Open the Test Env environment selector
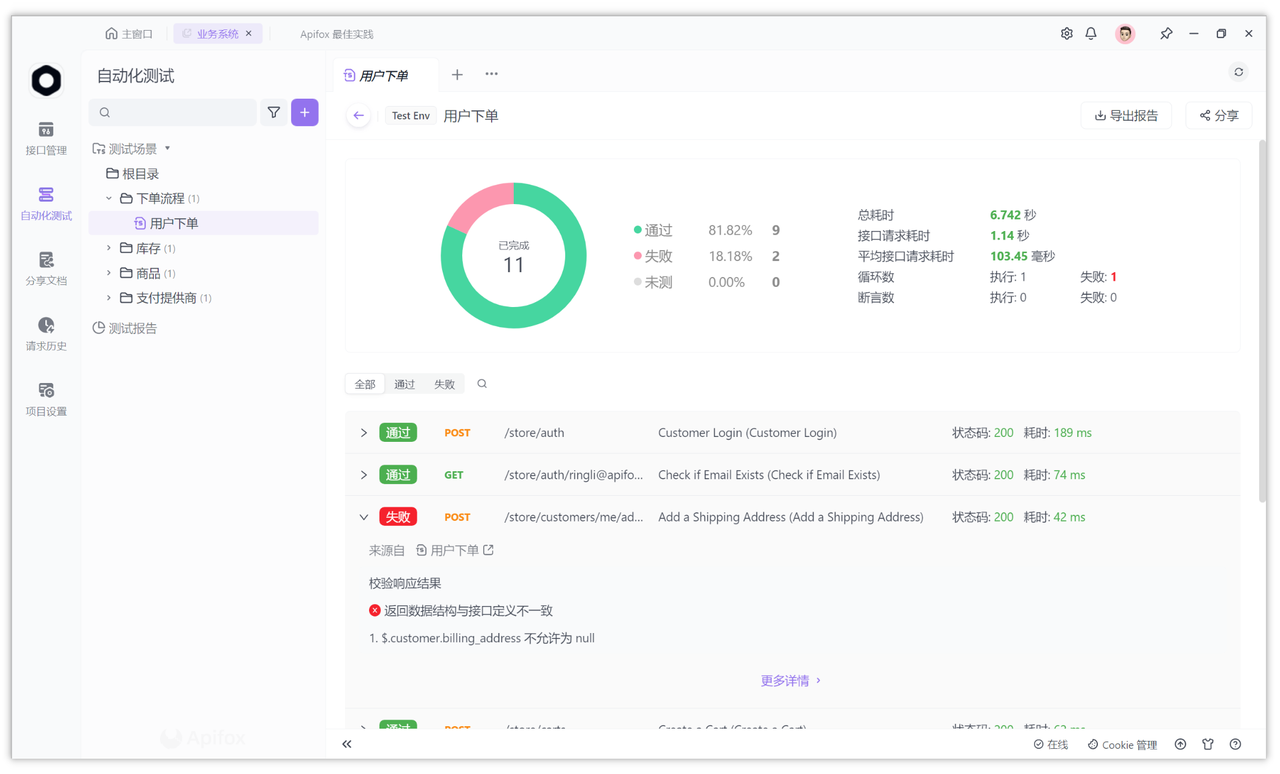 point(410,116)
